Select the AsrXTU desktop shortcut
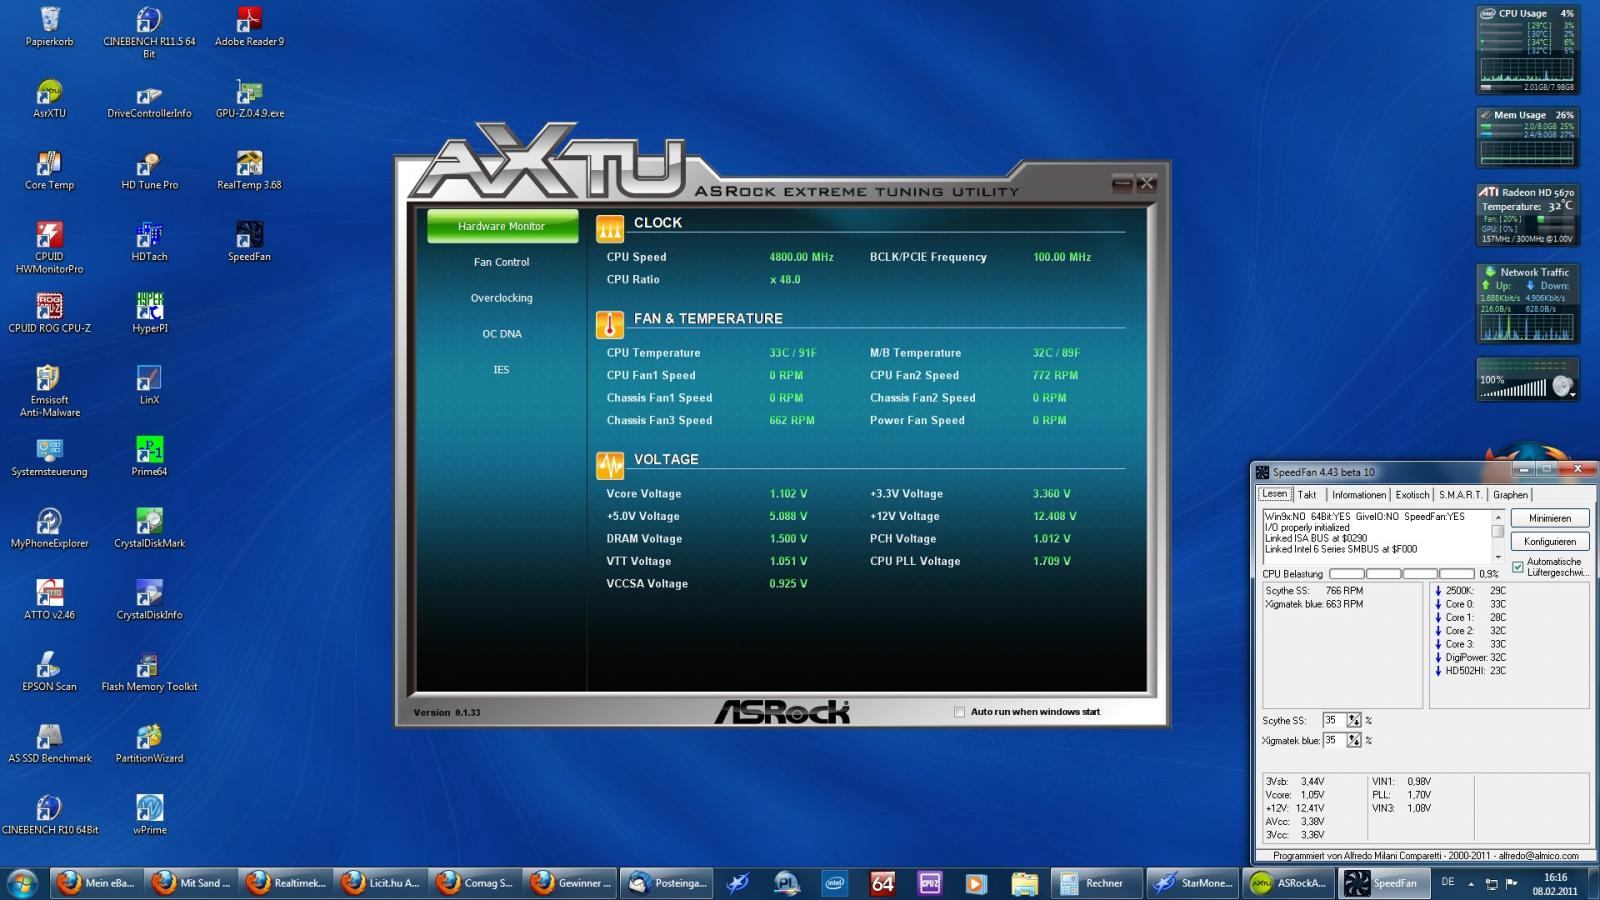 coord(49,98)
